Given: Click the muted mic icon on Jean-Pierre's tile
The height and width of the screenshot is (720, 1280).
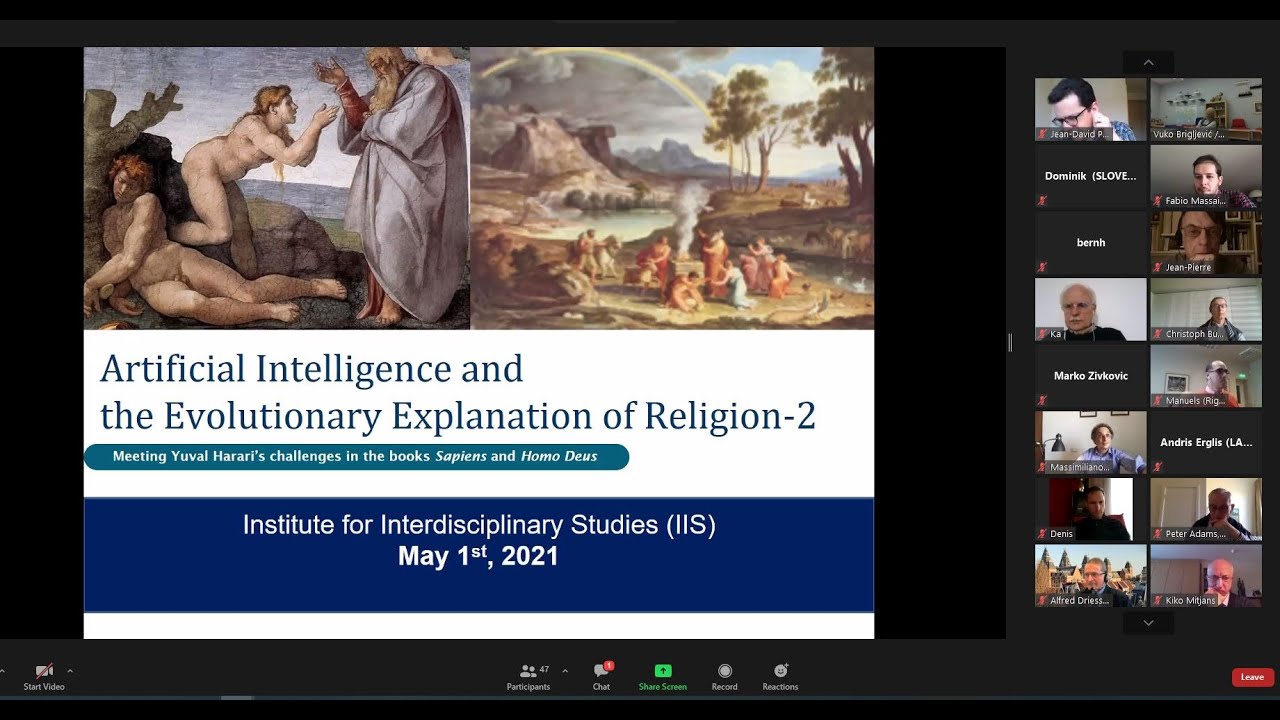Looking at the screenshot, I should (1157, 267).
